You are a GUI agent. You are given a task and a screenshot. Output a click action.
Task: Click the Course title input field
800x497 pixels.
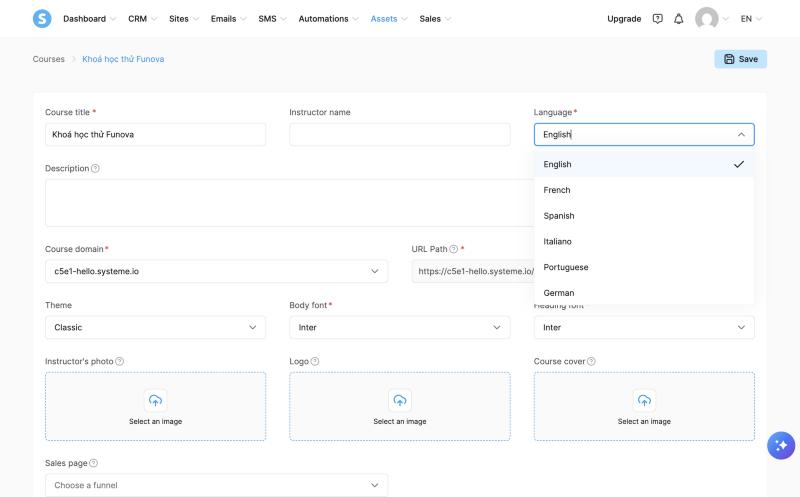point(155,135)
